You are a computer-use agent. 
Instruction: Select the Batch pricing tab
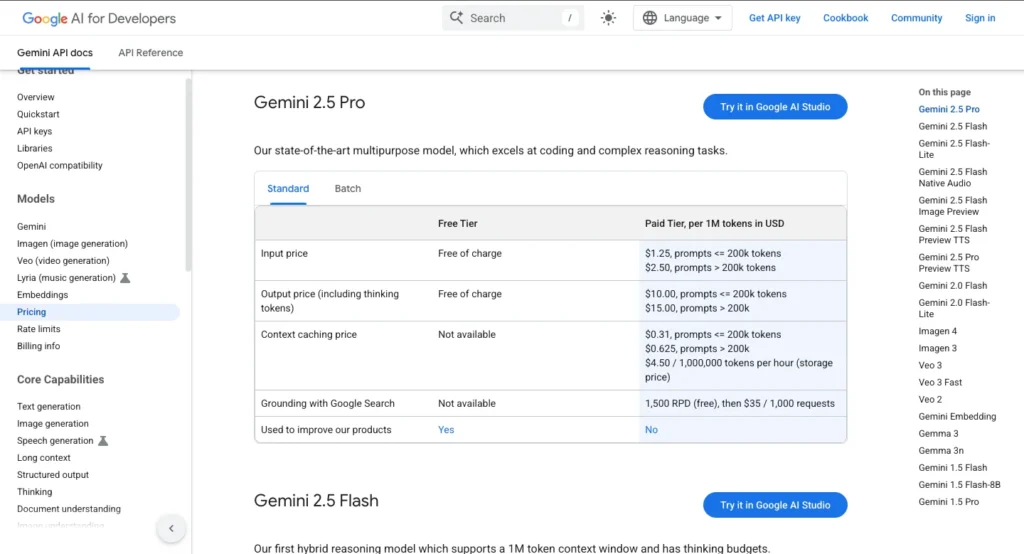tap(347, 188)
